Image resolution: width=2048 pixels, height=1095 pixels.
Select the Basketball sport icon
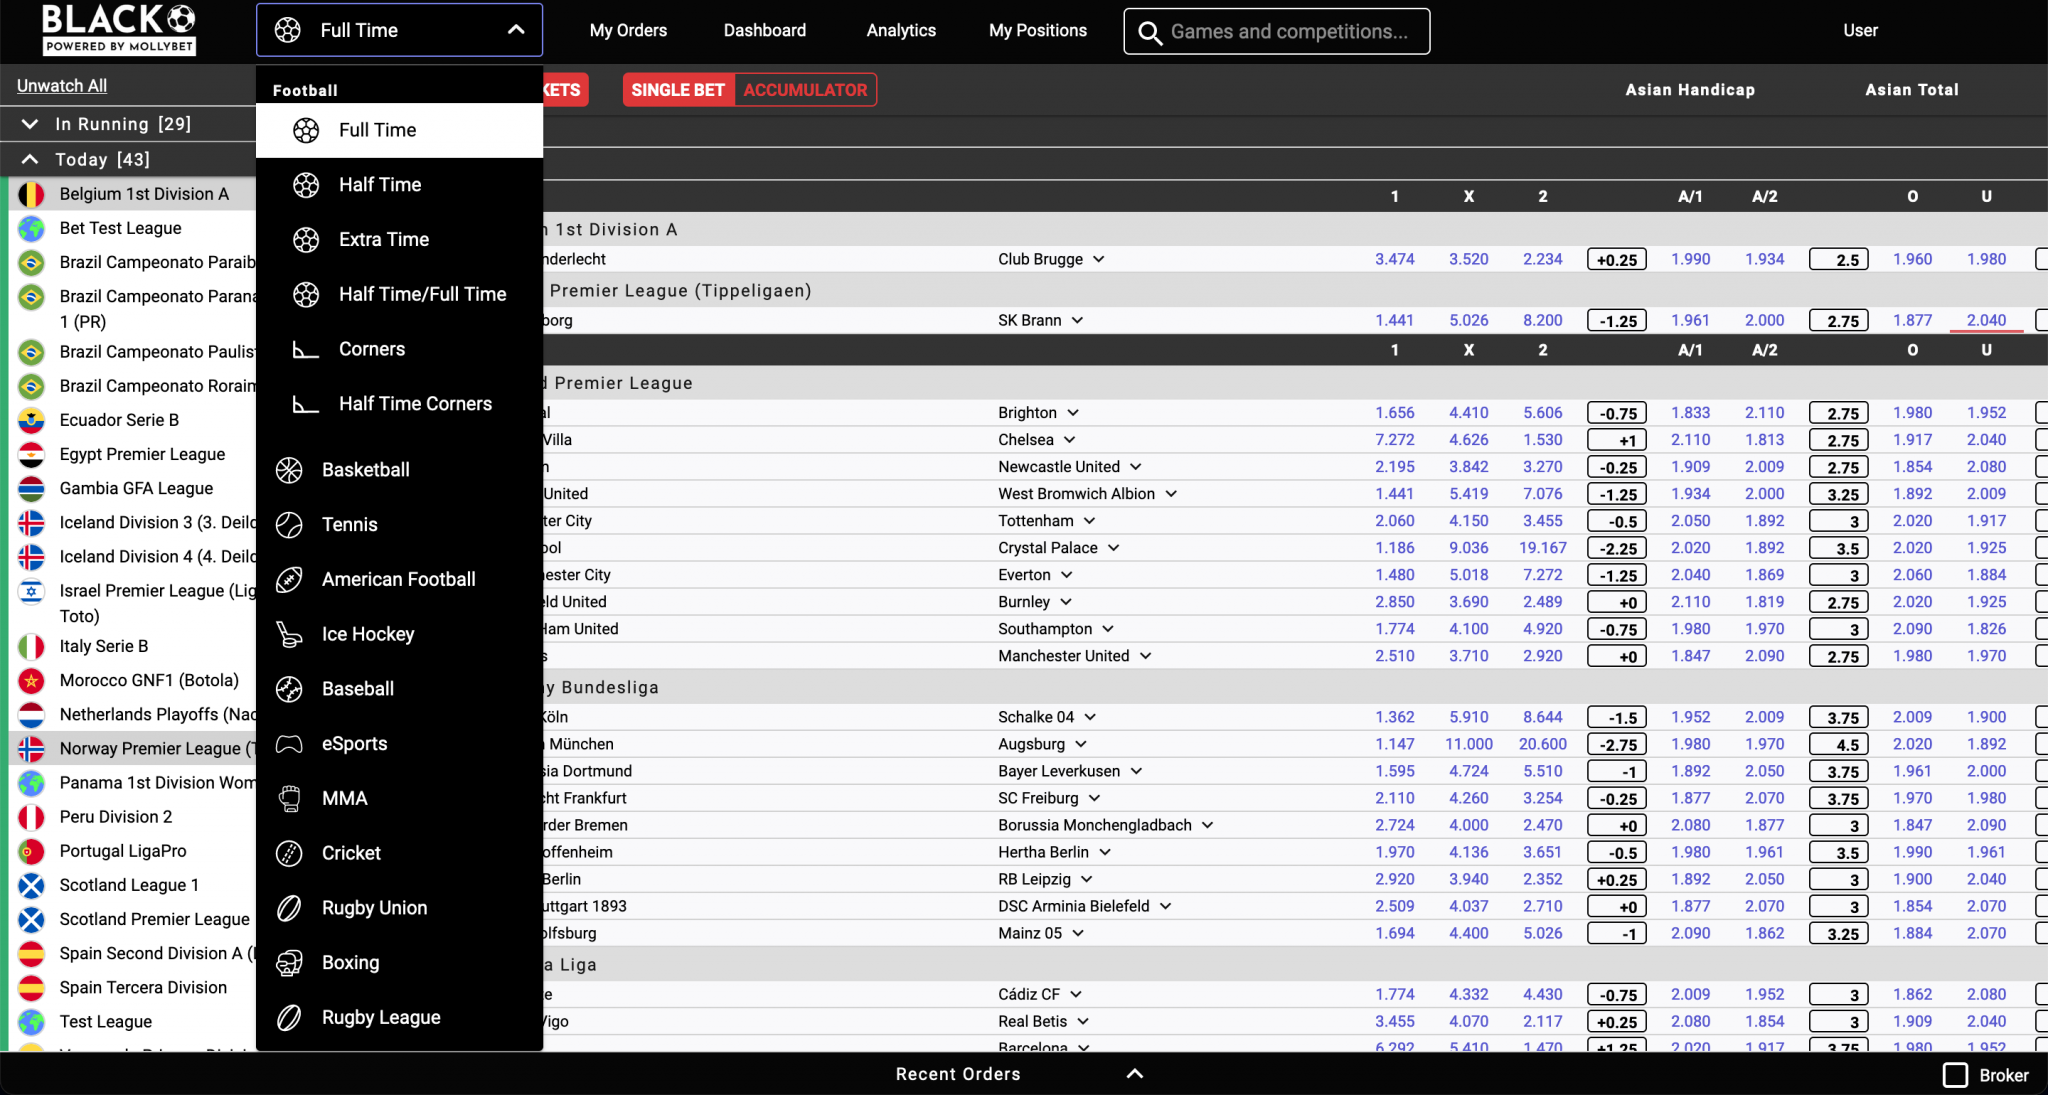click(x=289, y=470)
